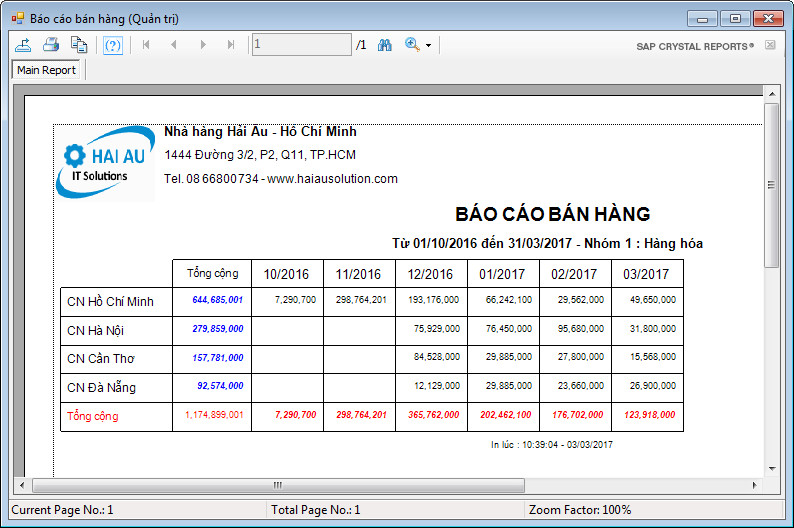Click cell value 84,528,000
Image resolution: width=794 pixels, height=528 pixels.
[x=436, y=357]
